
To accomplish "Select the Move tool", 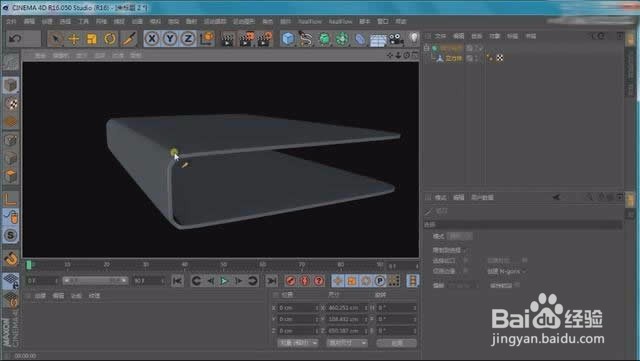I will pos(74,39).
